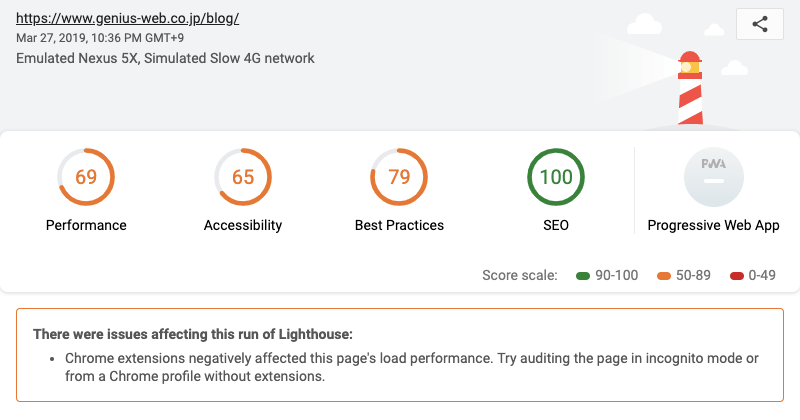This screenshot has width=800, height=420.
Task: Select the SEO score gauge showing 100
Action: click(556, 177)
